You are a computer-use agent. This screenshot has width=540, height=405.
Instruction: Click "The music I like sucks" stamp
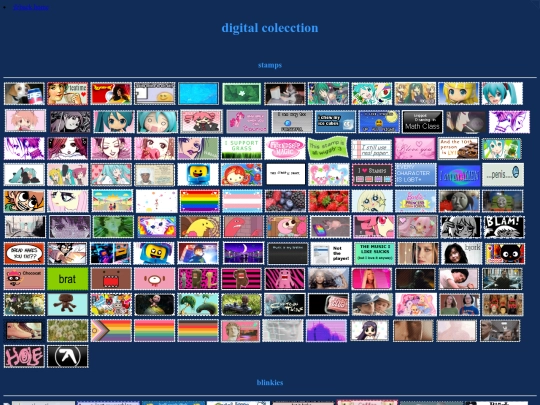(375, 253)
